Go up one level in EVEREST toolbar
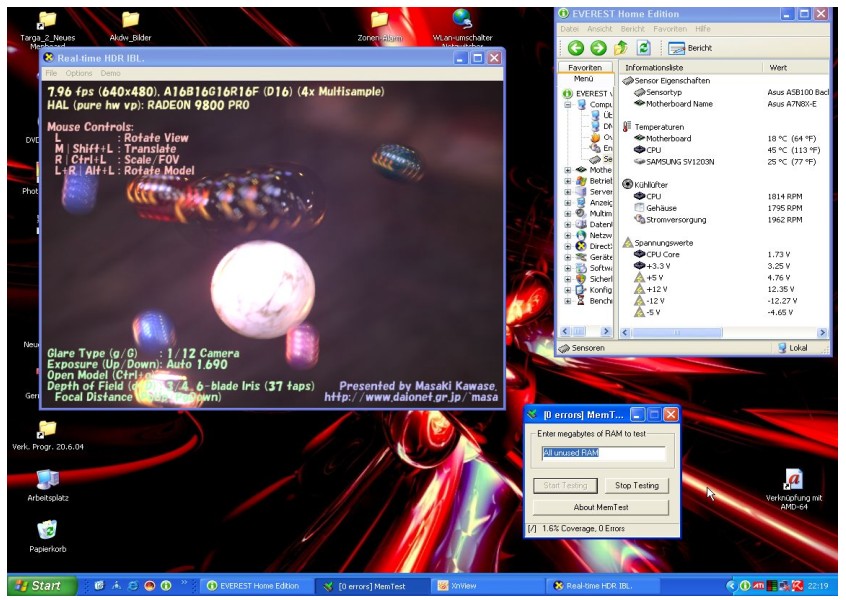 [620, 48]
